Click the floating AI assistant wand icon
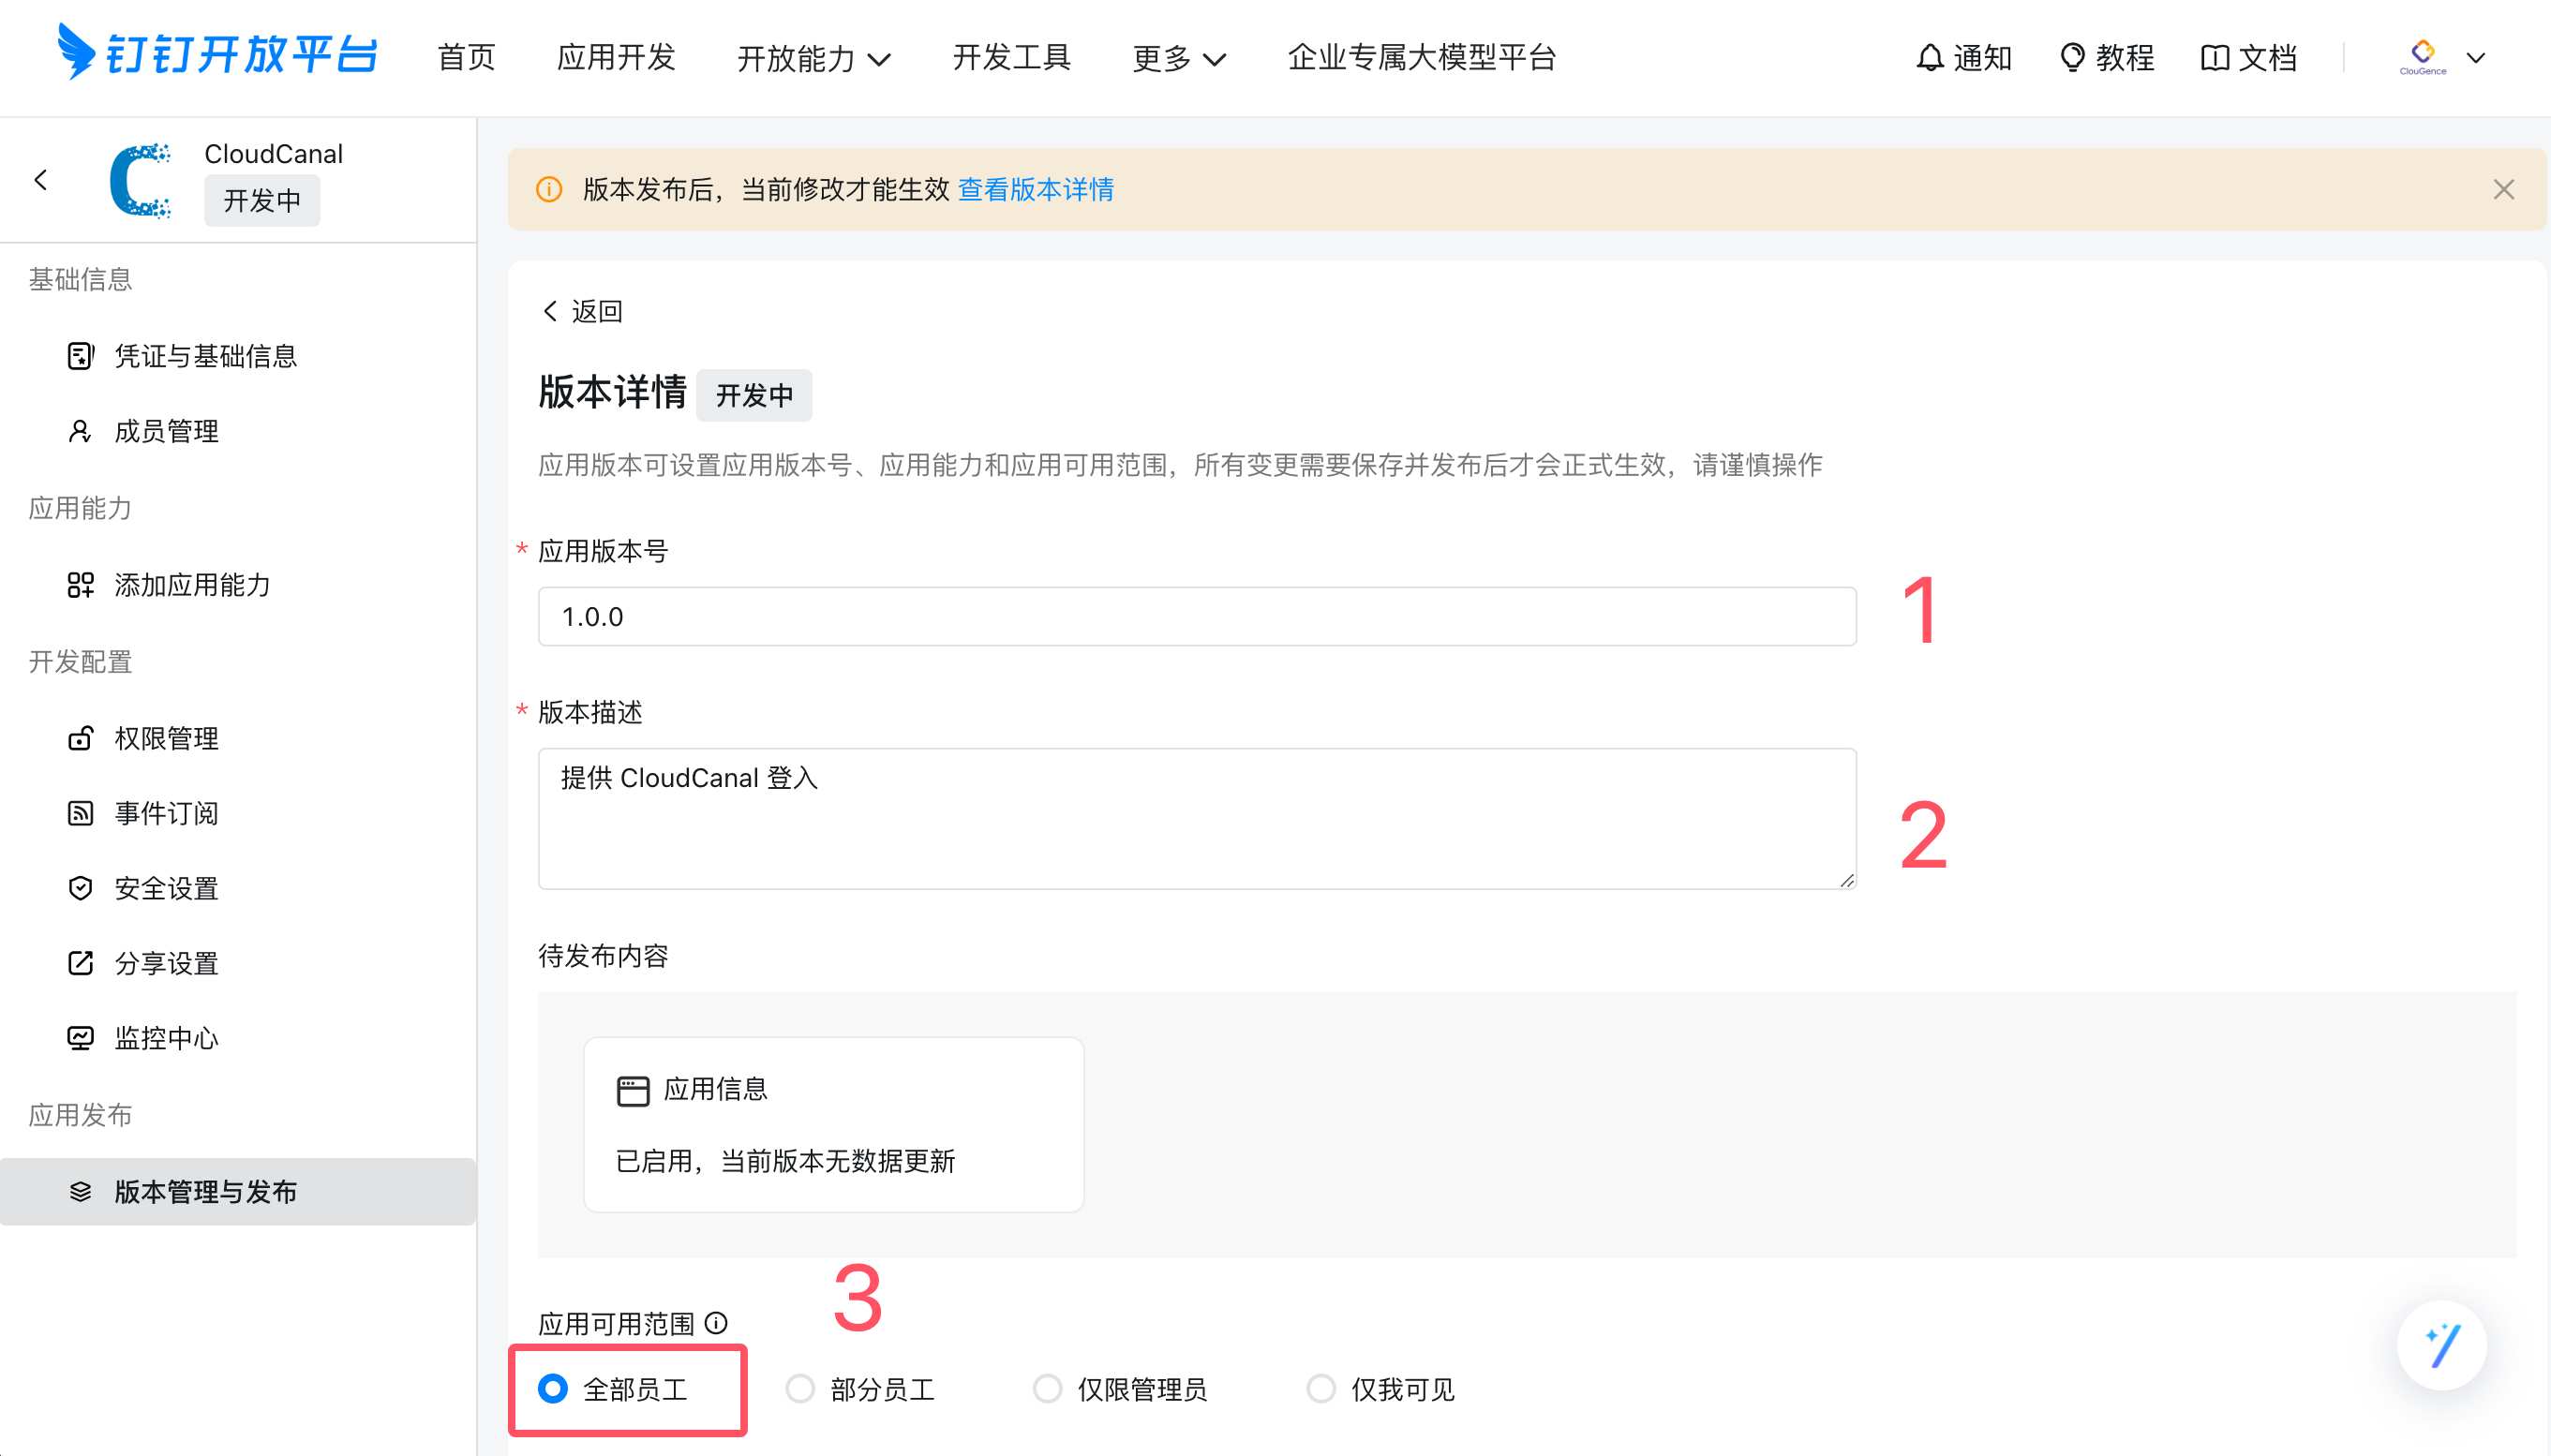Screen dimensions: 2551x1456 coord(2441,1345)
